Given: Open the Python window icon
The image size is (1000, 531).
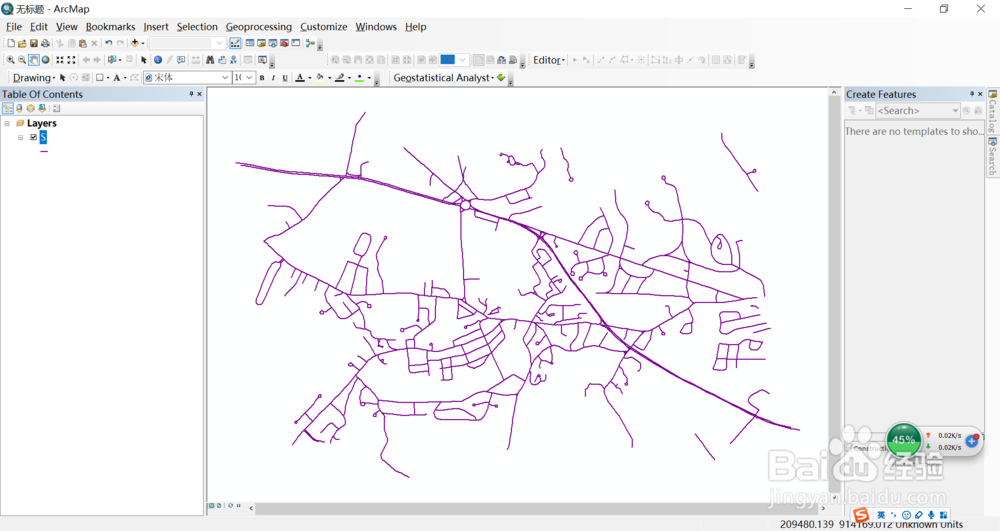Looking at the screenshot, I should tap(296, 43).
